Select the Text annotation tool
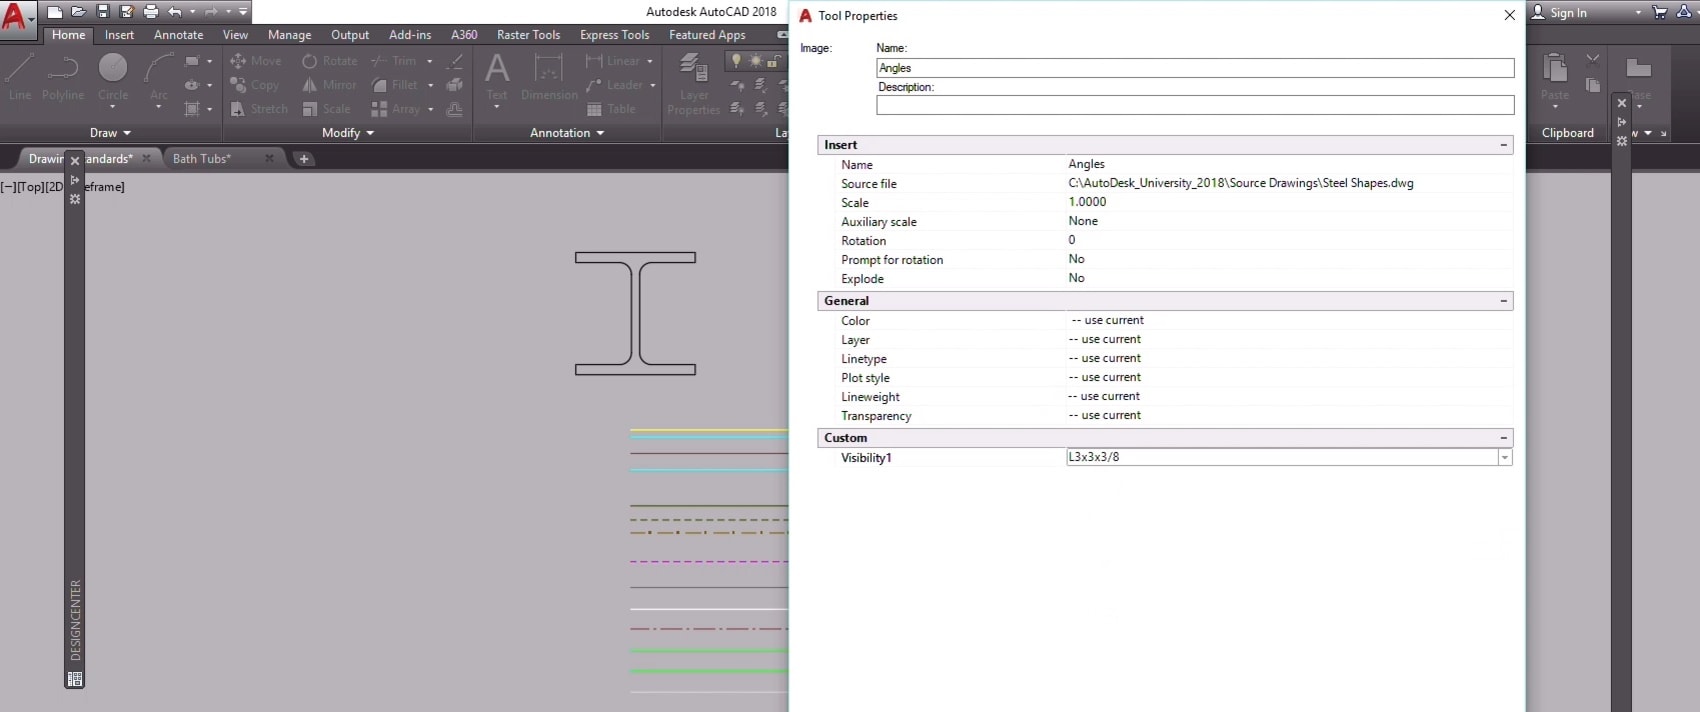Screen dimensions: 1700x712 pyautogui.click(x=497, y=77)
